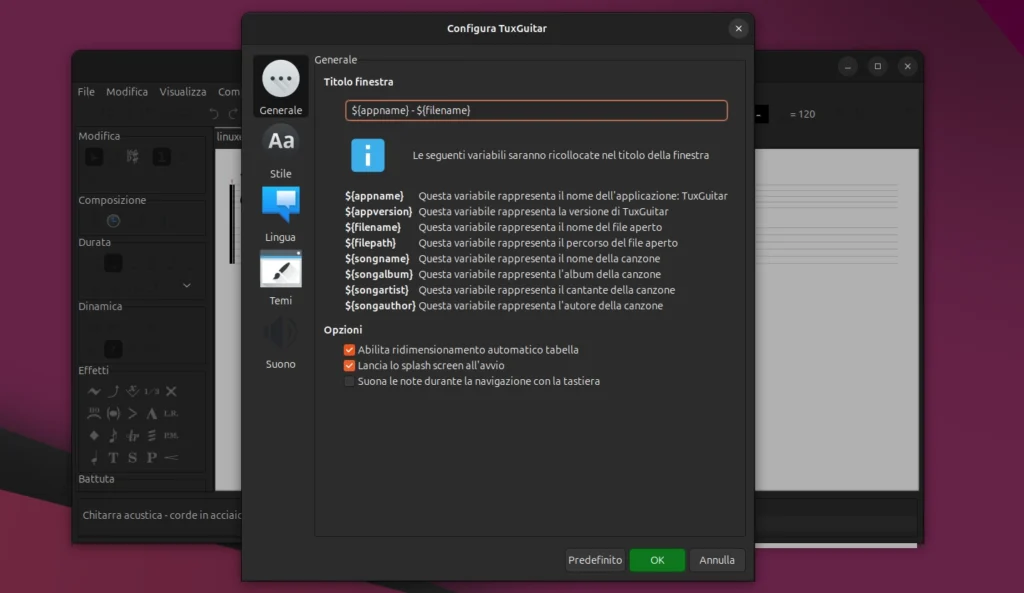Enable Suona le note durante la navigazione
Screen dimensions: 1024x593
point(350,381)
